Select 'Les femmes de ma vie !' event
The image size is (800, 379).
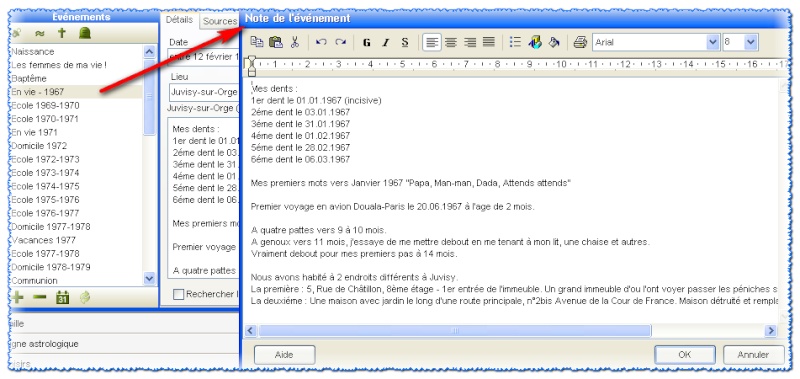[59, 65]
